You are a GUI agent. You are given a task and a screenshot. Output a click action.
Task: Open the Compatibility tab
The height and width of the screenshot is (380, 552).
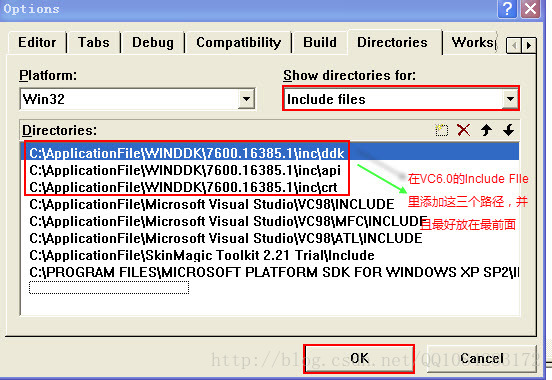point(238,43)
